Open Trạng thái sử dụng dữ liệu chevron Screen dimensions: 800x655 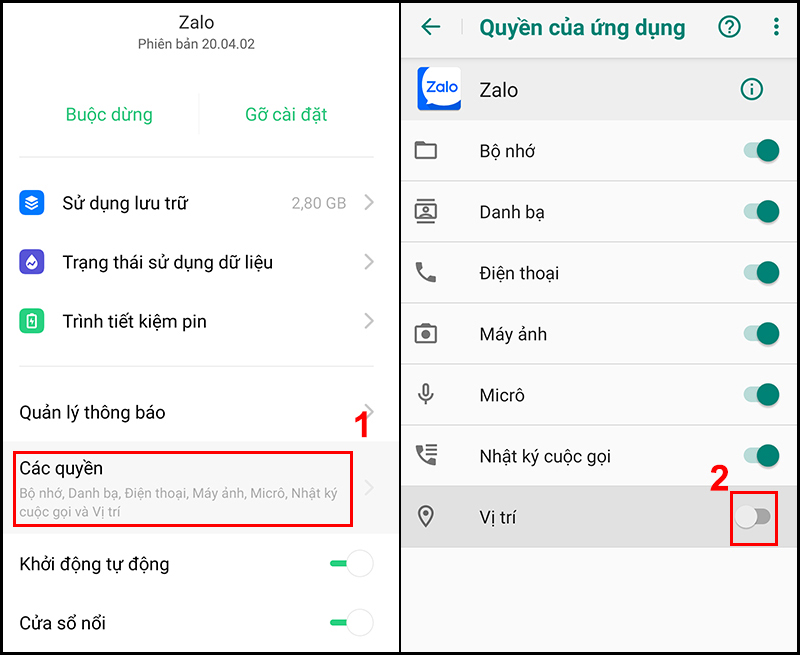369,262
